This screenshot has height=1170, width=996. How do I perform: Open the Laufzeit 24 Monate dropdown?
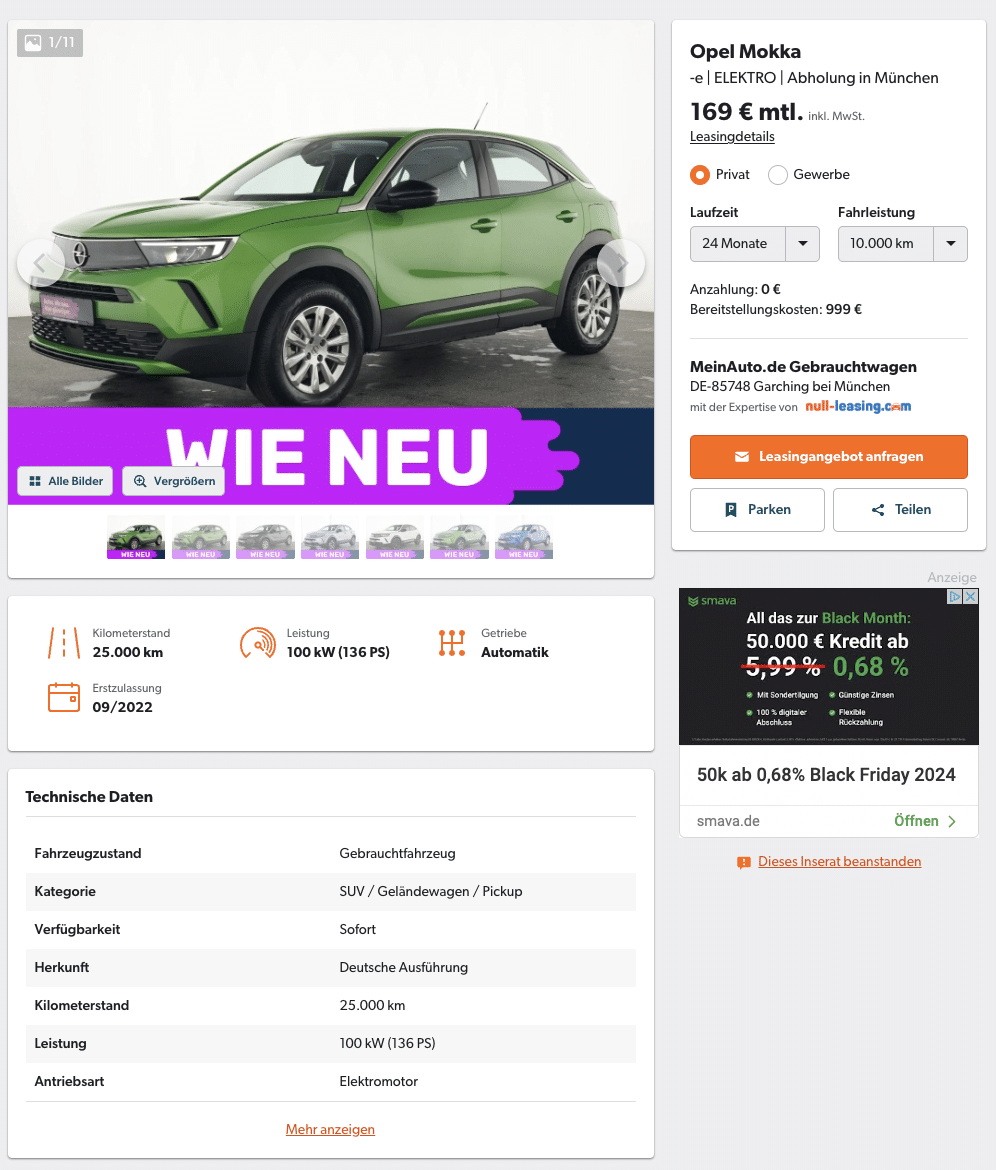[x=755, y=244]
